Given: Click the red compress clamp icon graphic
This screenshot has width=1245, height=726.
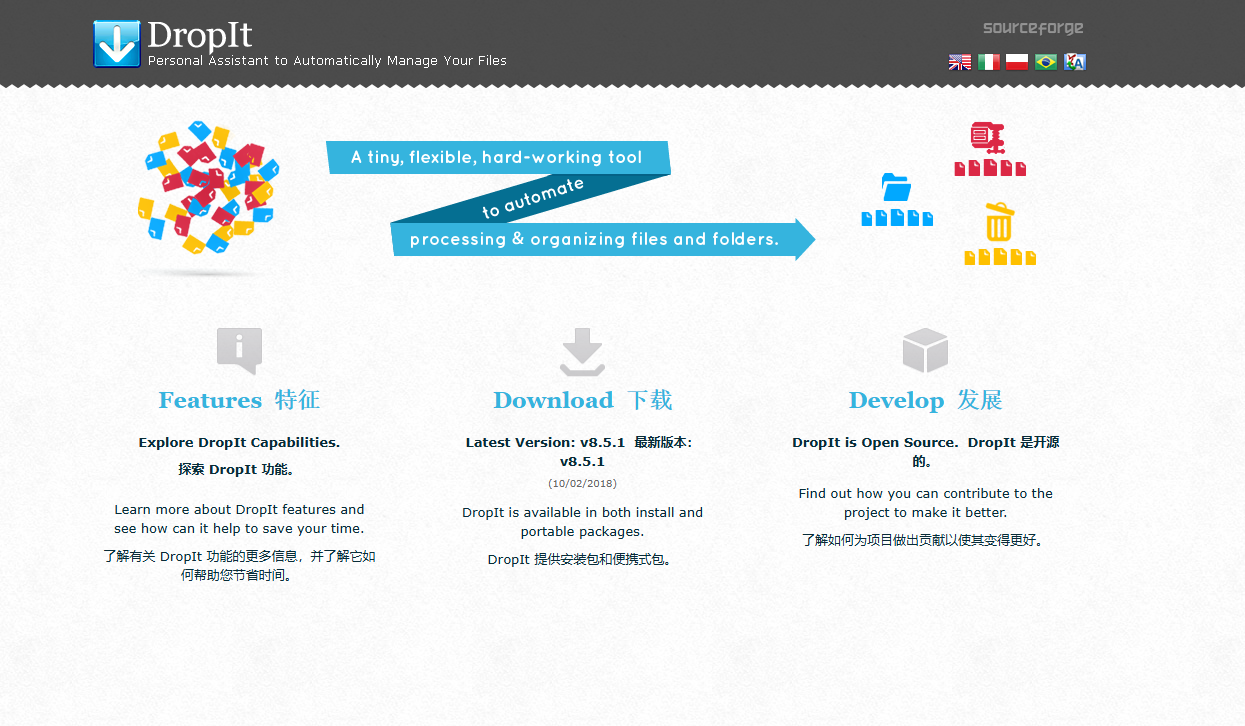Looking at the screenshot, I should click(x=988, y=137).
